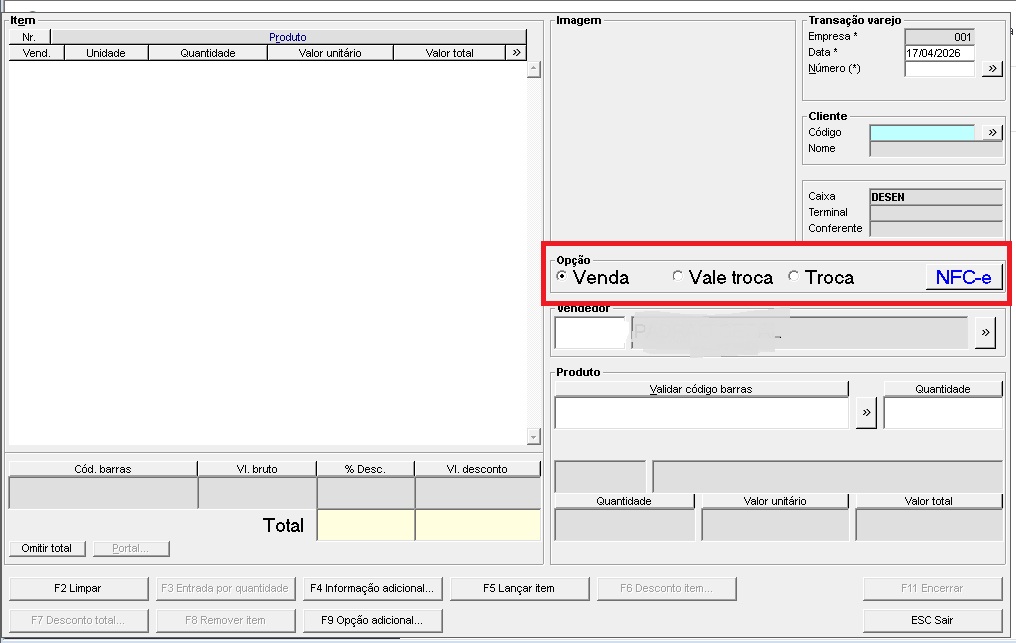This screenshot has height=643, width=1016.
Task: Open lookup next to Número field
Action: (x=992, y=68)
